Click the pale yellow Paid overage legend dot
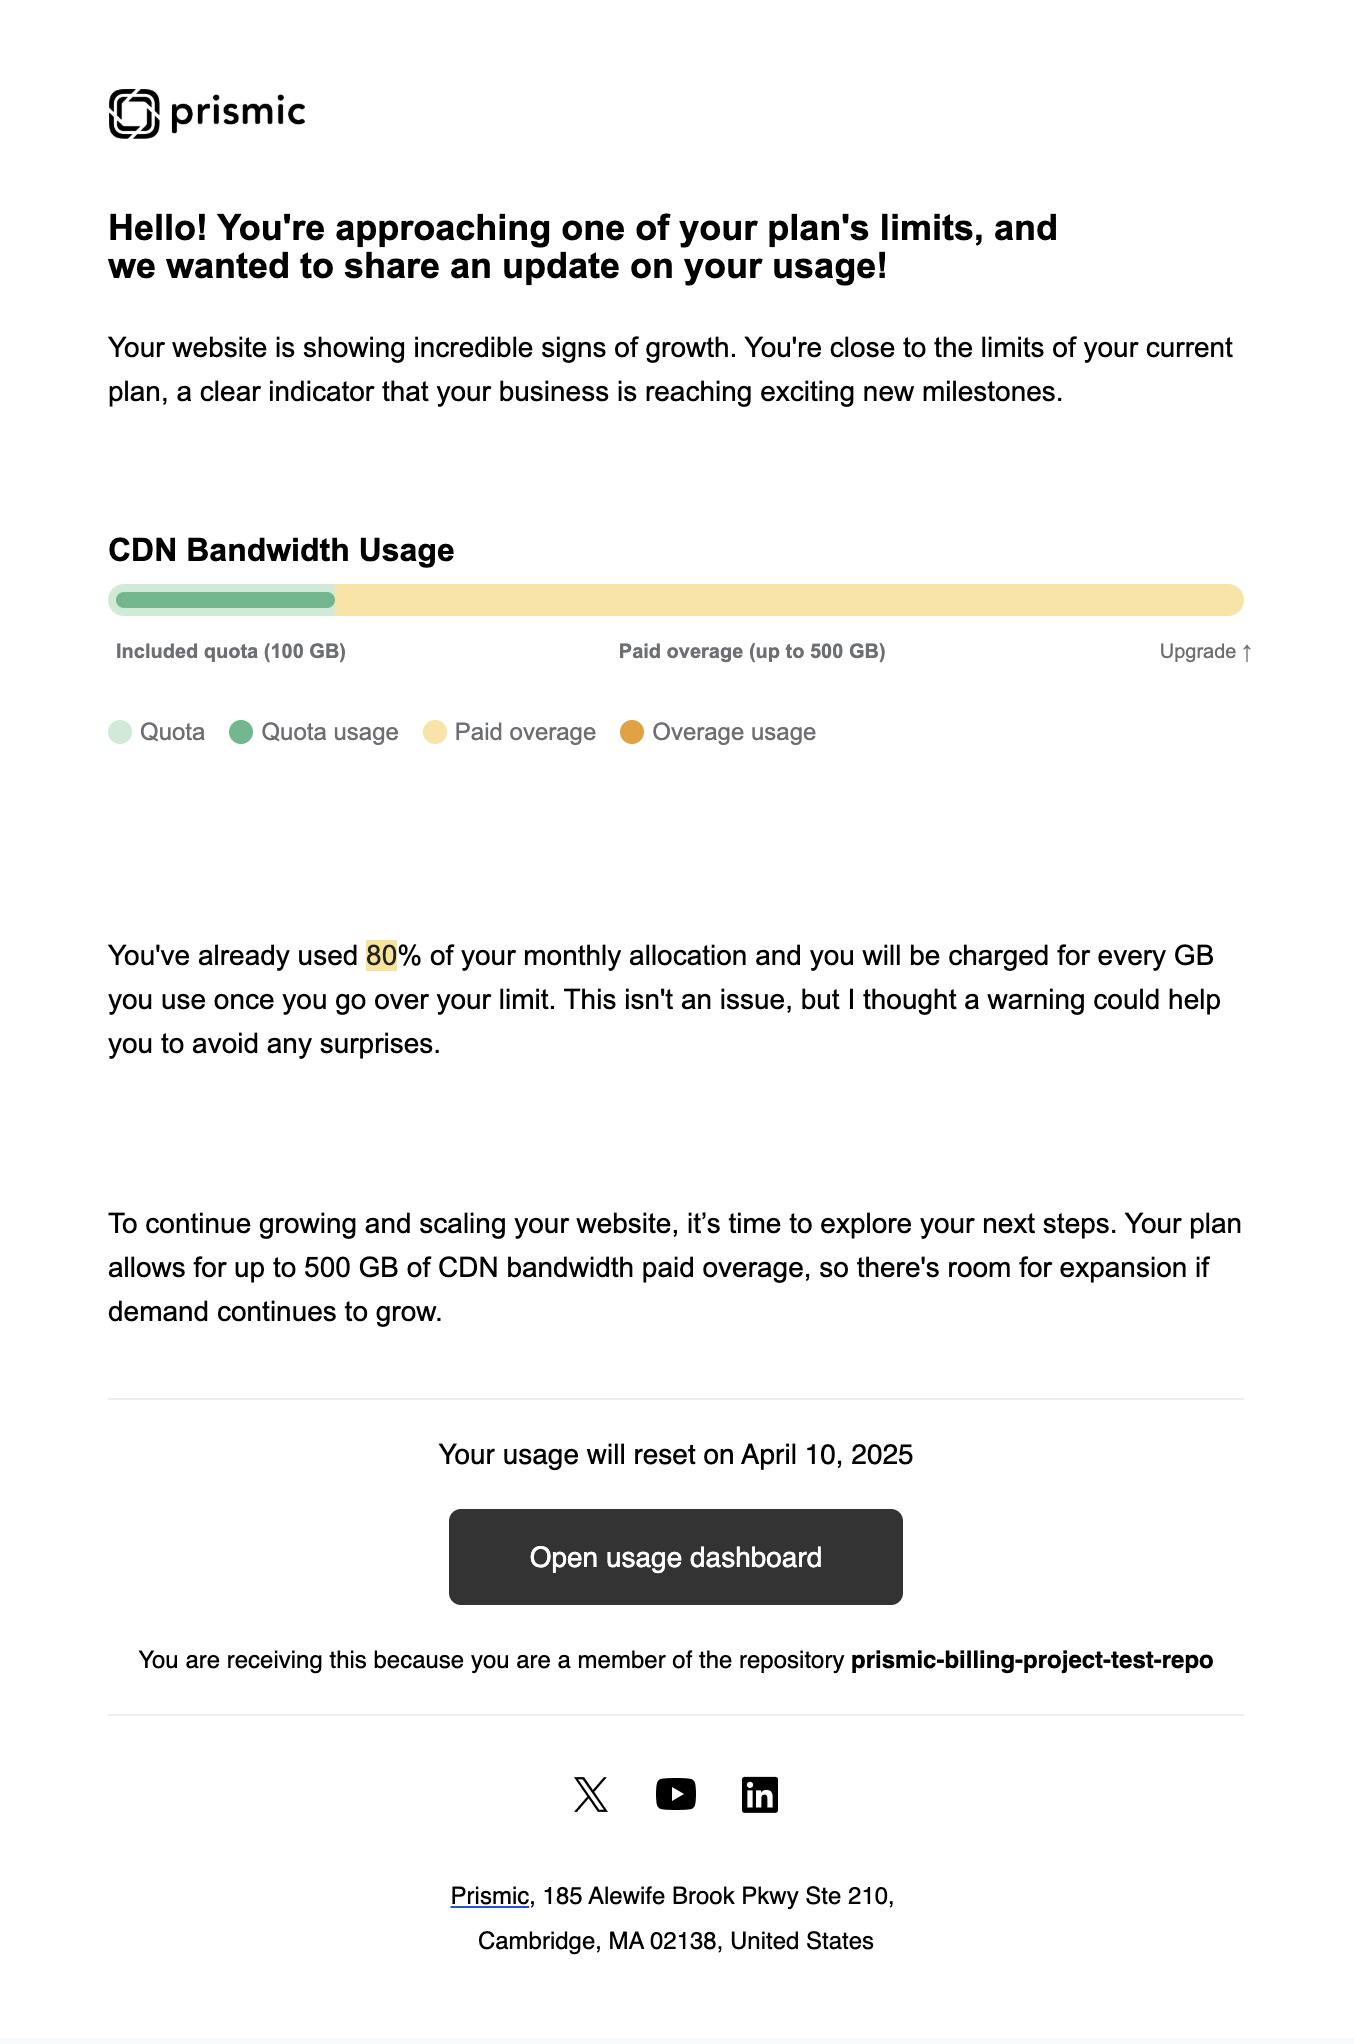 point(434,733)
